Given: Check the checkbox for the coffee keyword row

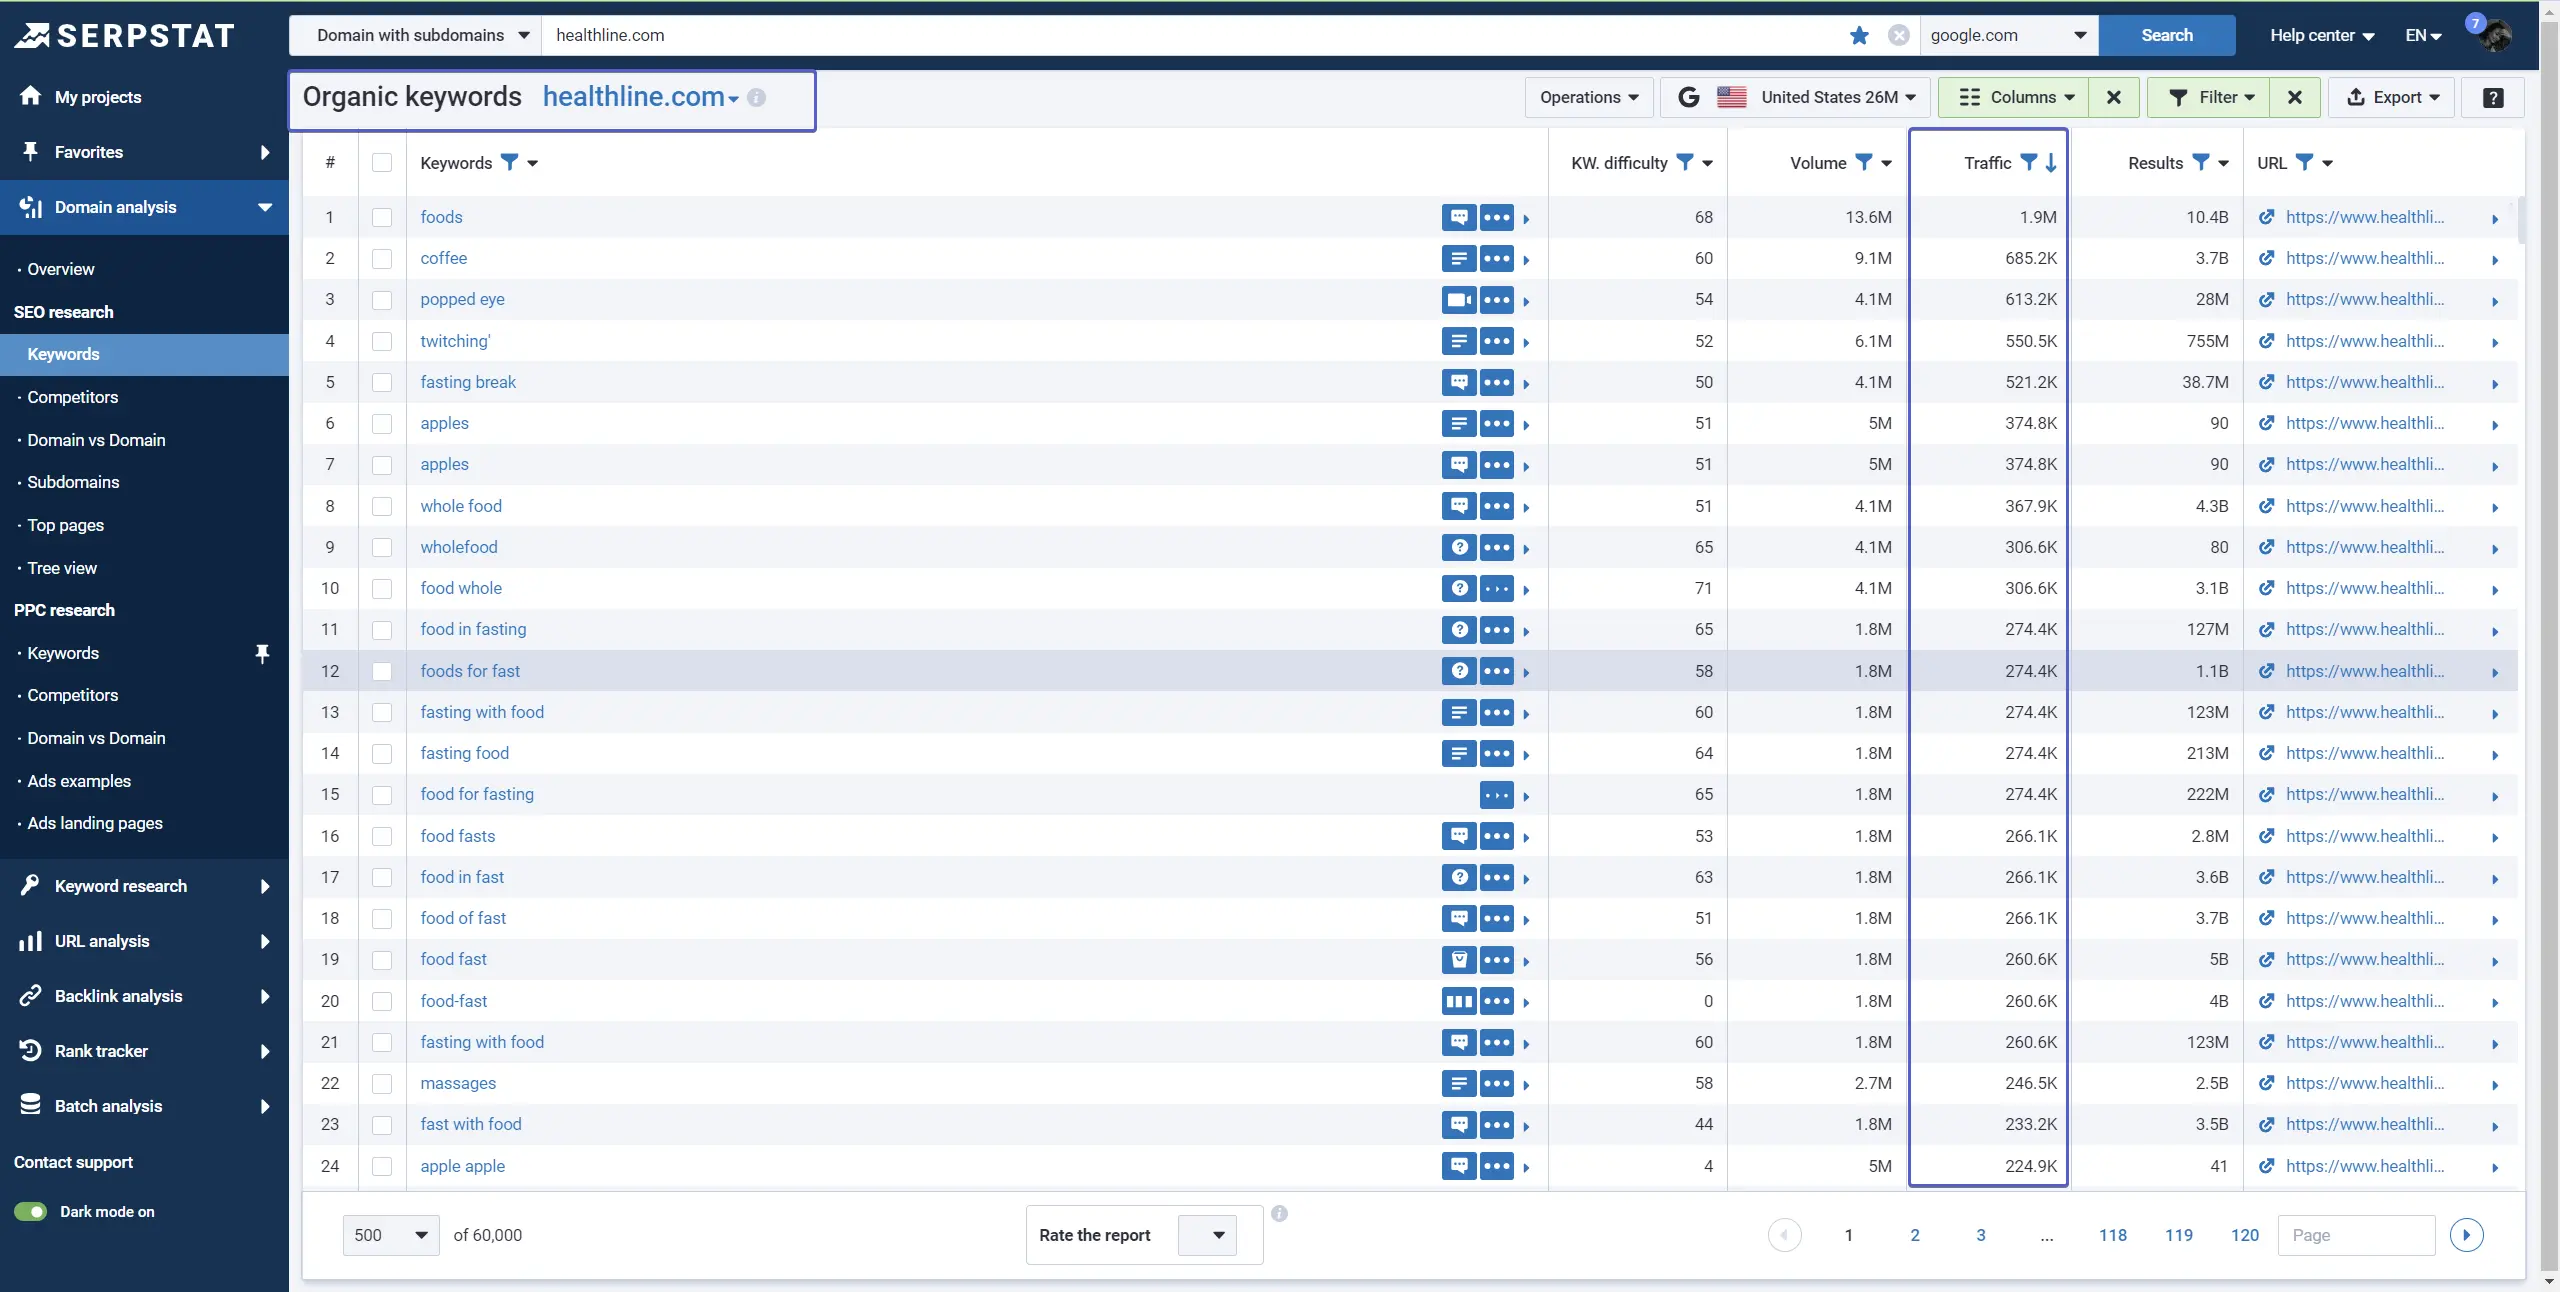Looking at the screenshot, I should 381,259.
